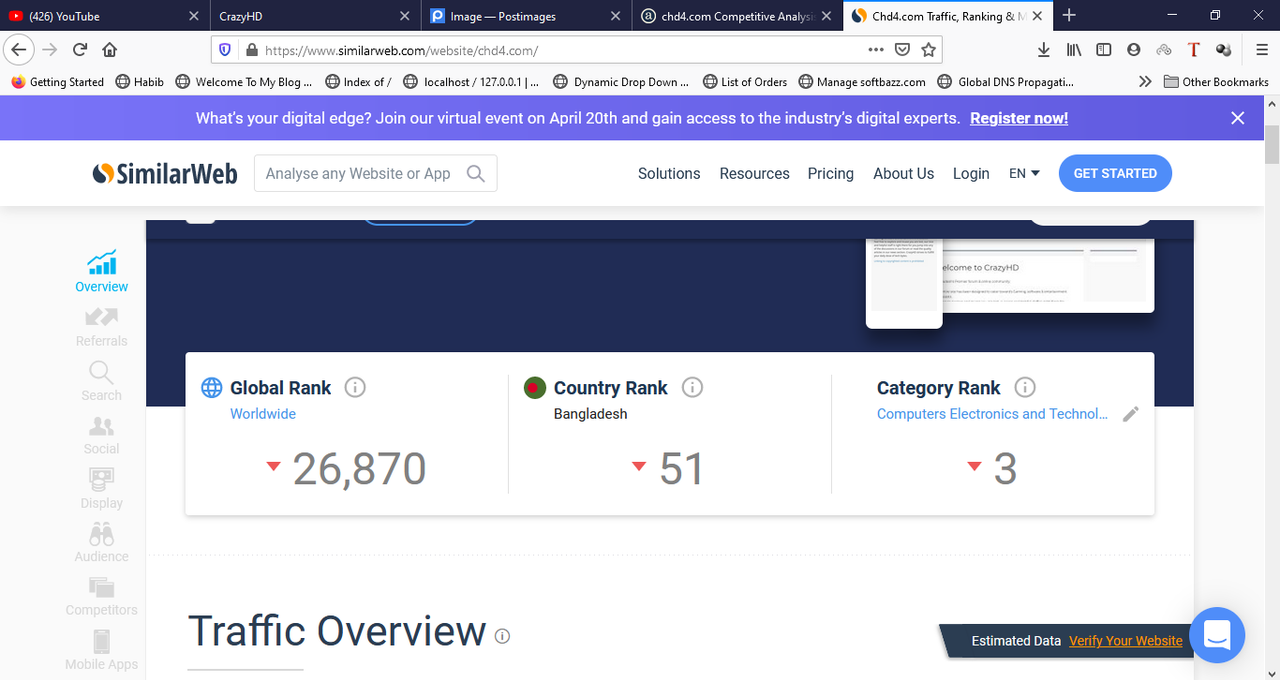
Task: Open Other Bookmarks folder
Action: point(1216,82)
